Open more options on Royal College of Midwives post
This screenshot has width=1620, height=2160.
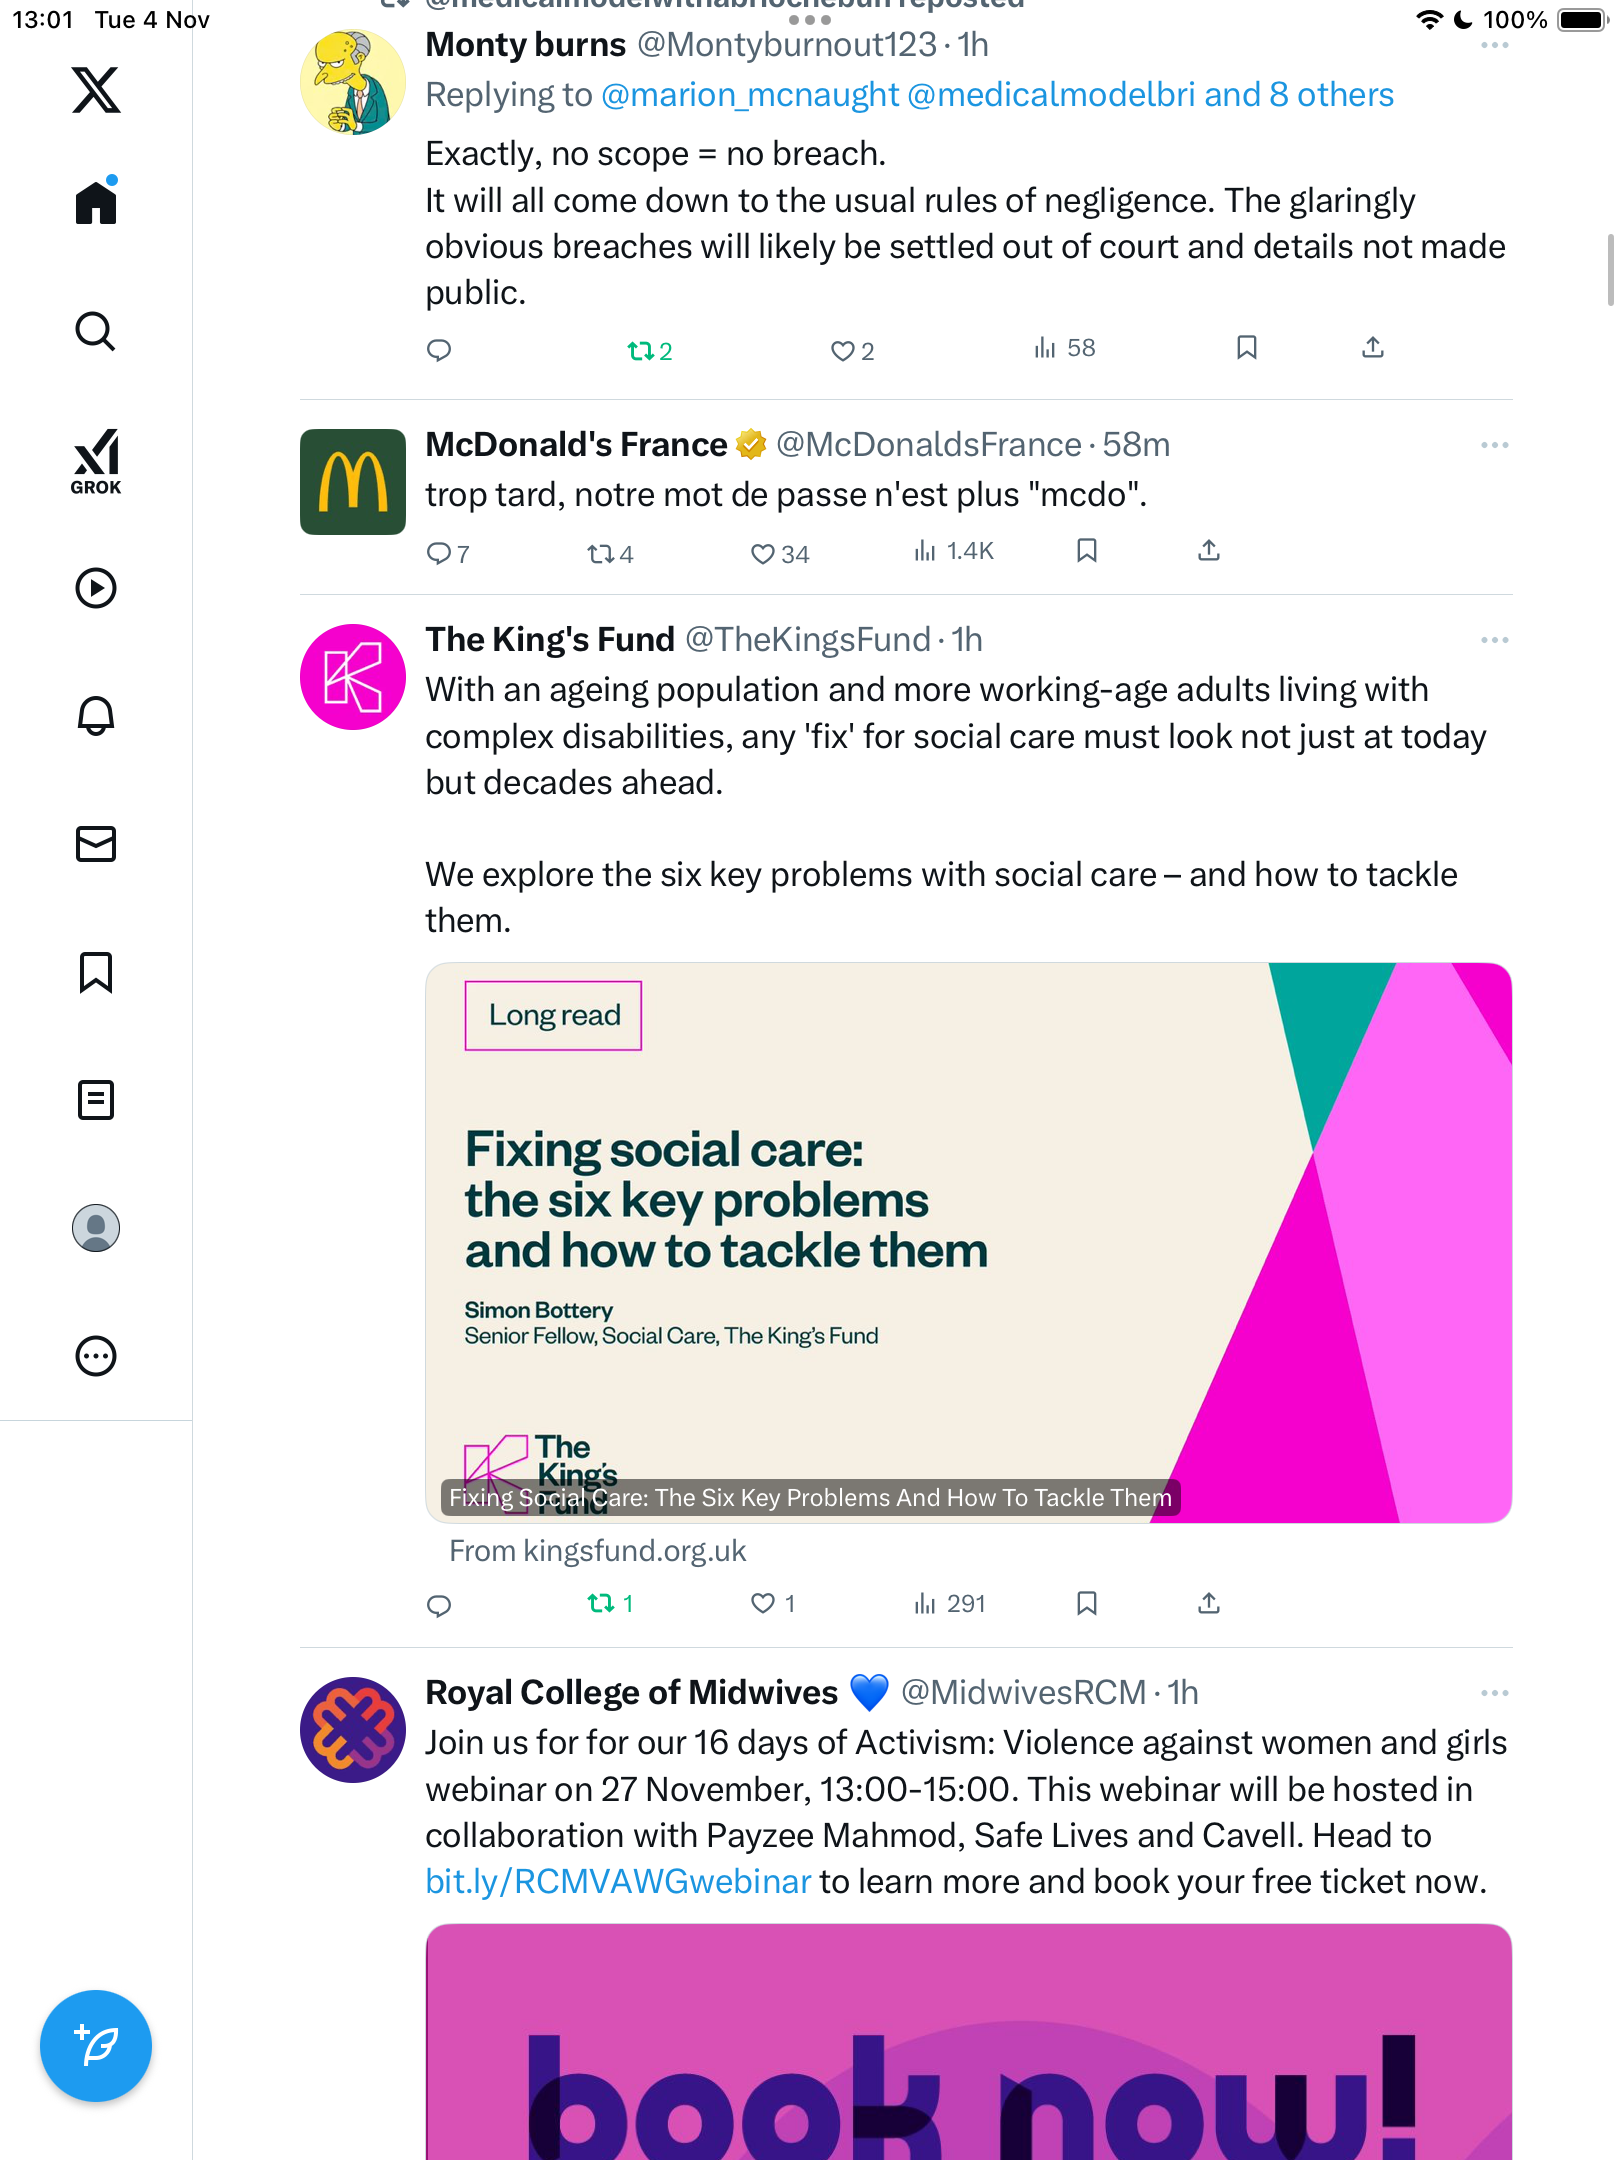tap(1494, 1693)
